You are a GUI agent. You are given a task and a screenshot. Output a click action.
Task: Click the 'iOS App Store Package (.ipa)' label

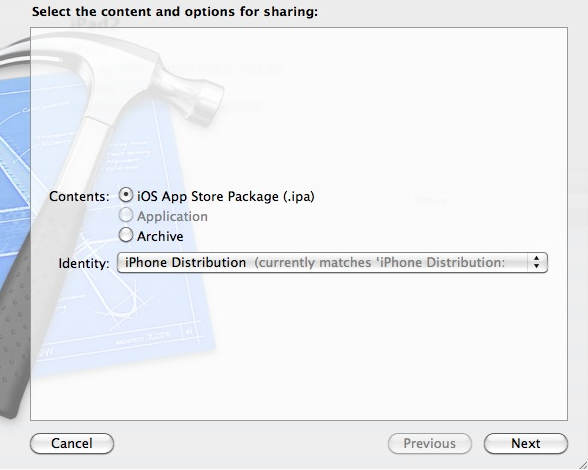point(226,197)
